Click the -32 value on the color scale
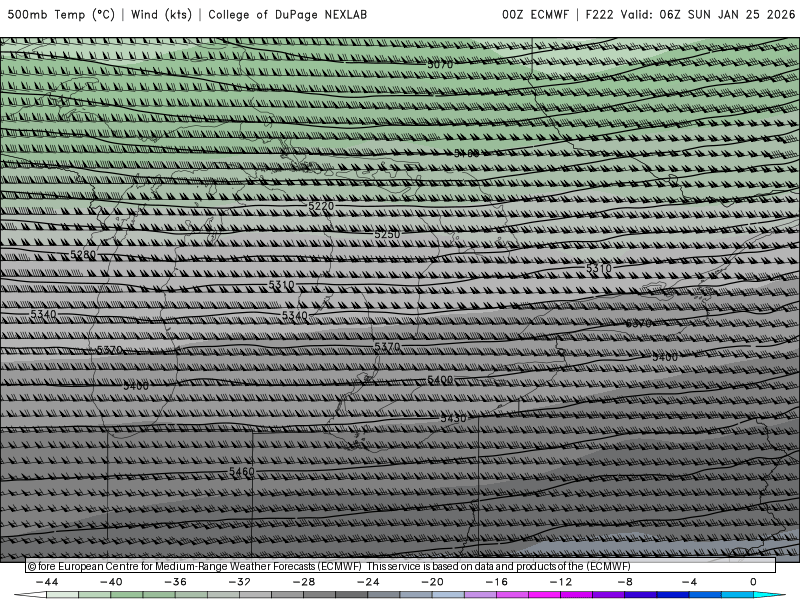The width and height of the screenshot is (800, 600). (x=239, y=582)
